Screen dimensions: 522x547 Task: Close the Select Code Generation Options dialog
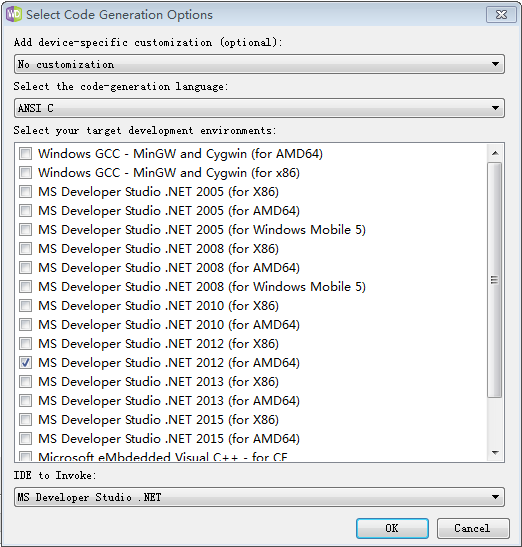501,15
